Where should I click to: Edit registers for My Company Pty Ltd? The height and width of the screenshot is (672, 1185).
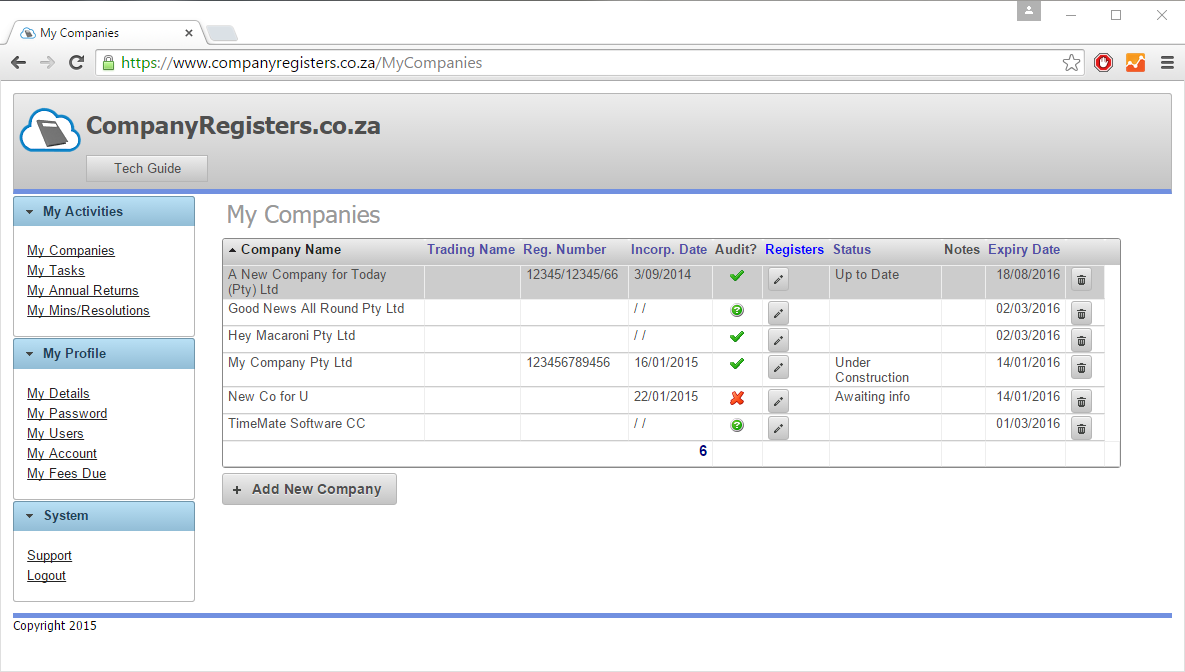point(778,367)
